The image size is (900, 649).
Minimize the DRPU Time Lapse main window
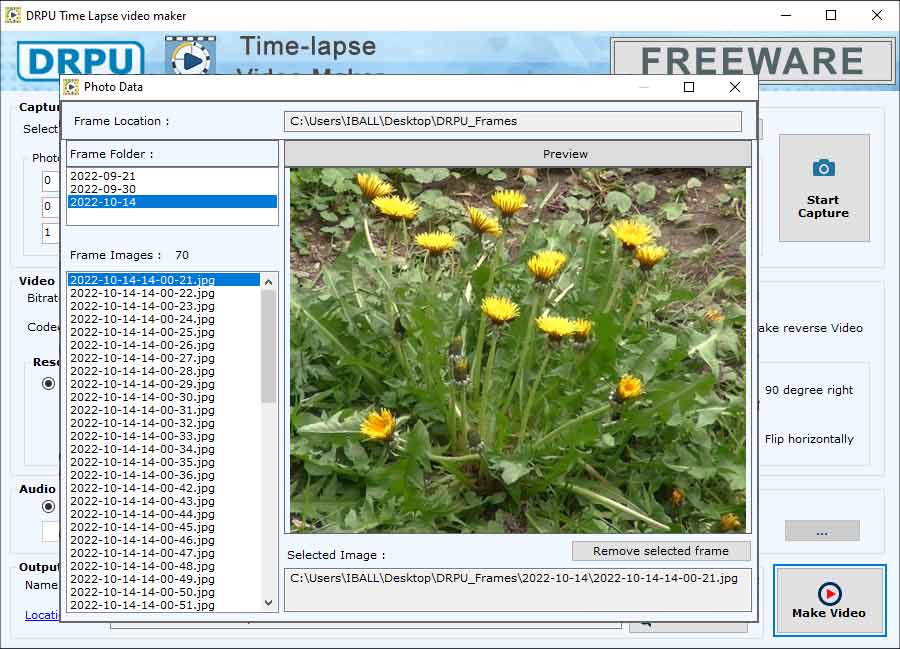tap(786, 15)
